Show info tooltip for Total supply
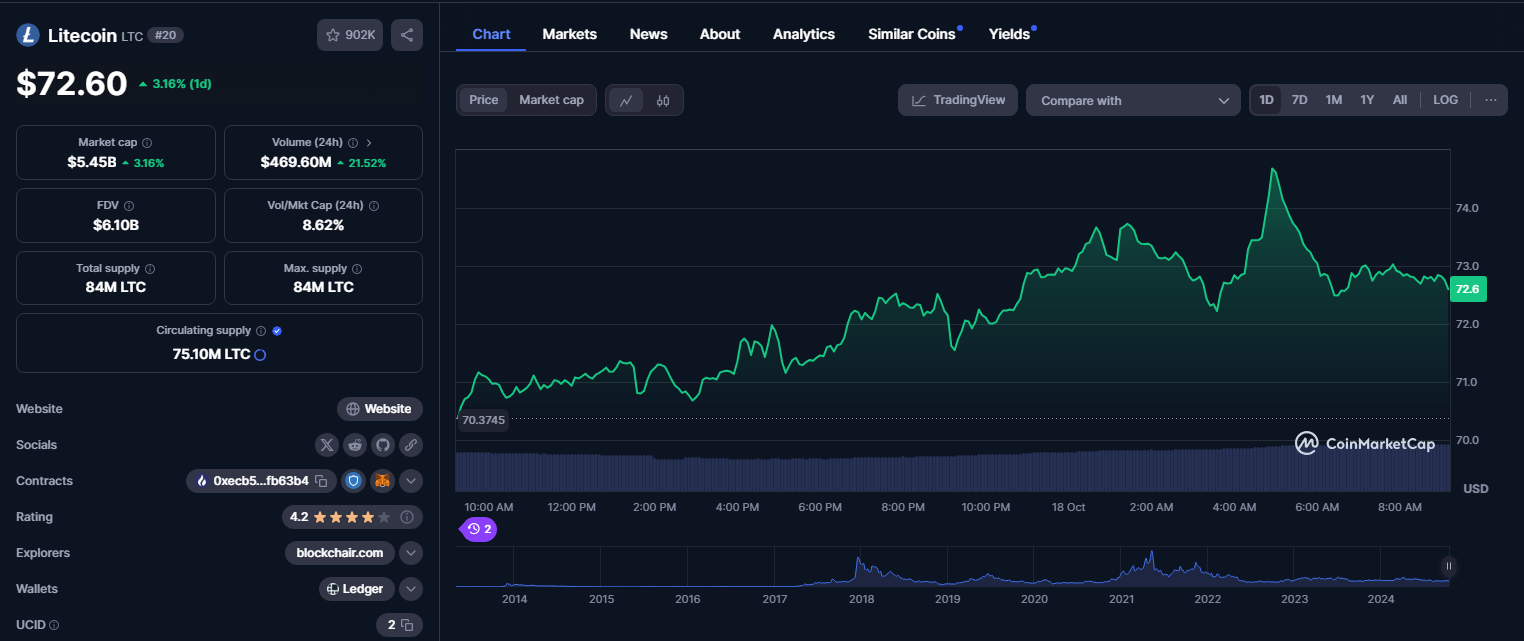 tap(150, 269)
